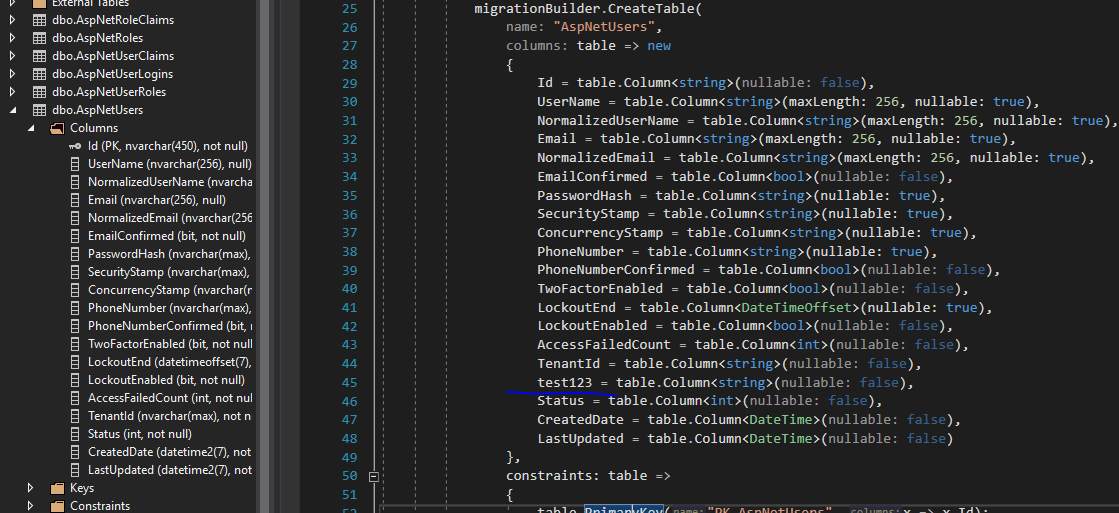The height and width of the screenshot is (513, 1119).
Task: Click the column icon beside AccessFailedCount
Action: click(x=75, y=398)
